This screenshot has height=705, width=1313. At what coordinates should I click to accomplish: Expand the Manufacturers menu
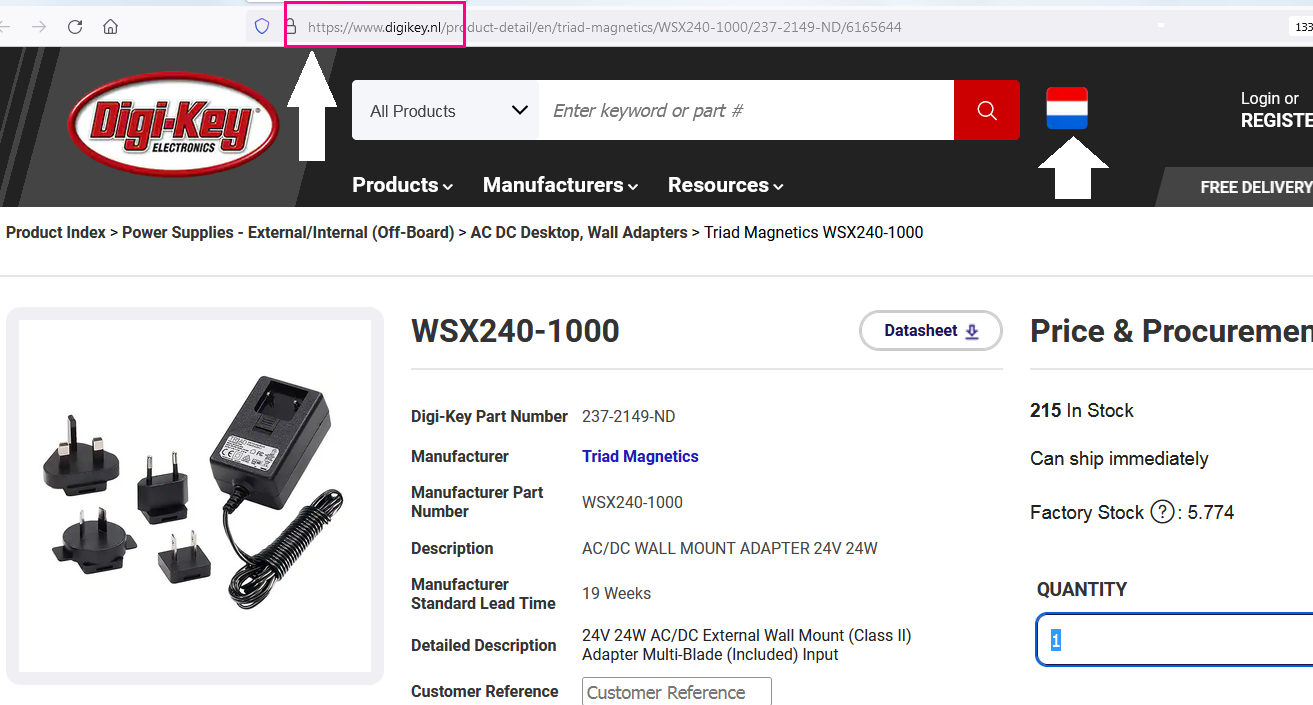561,185
